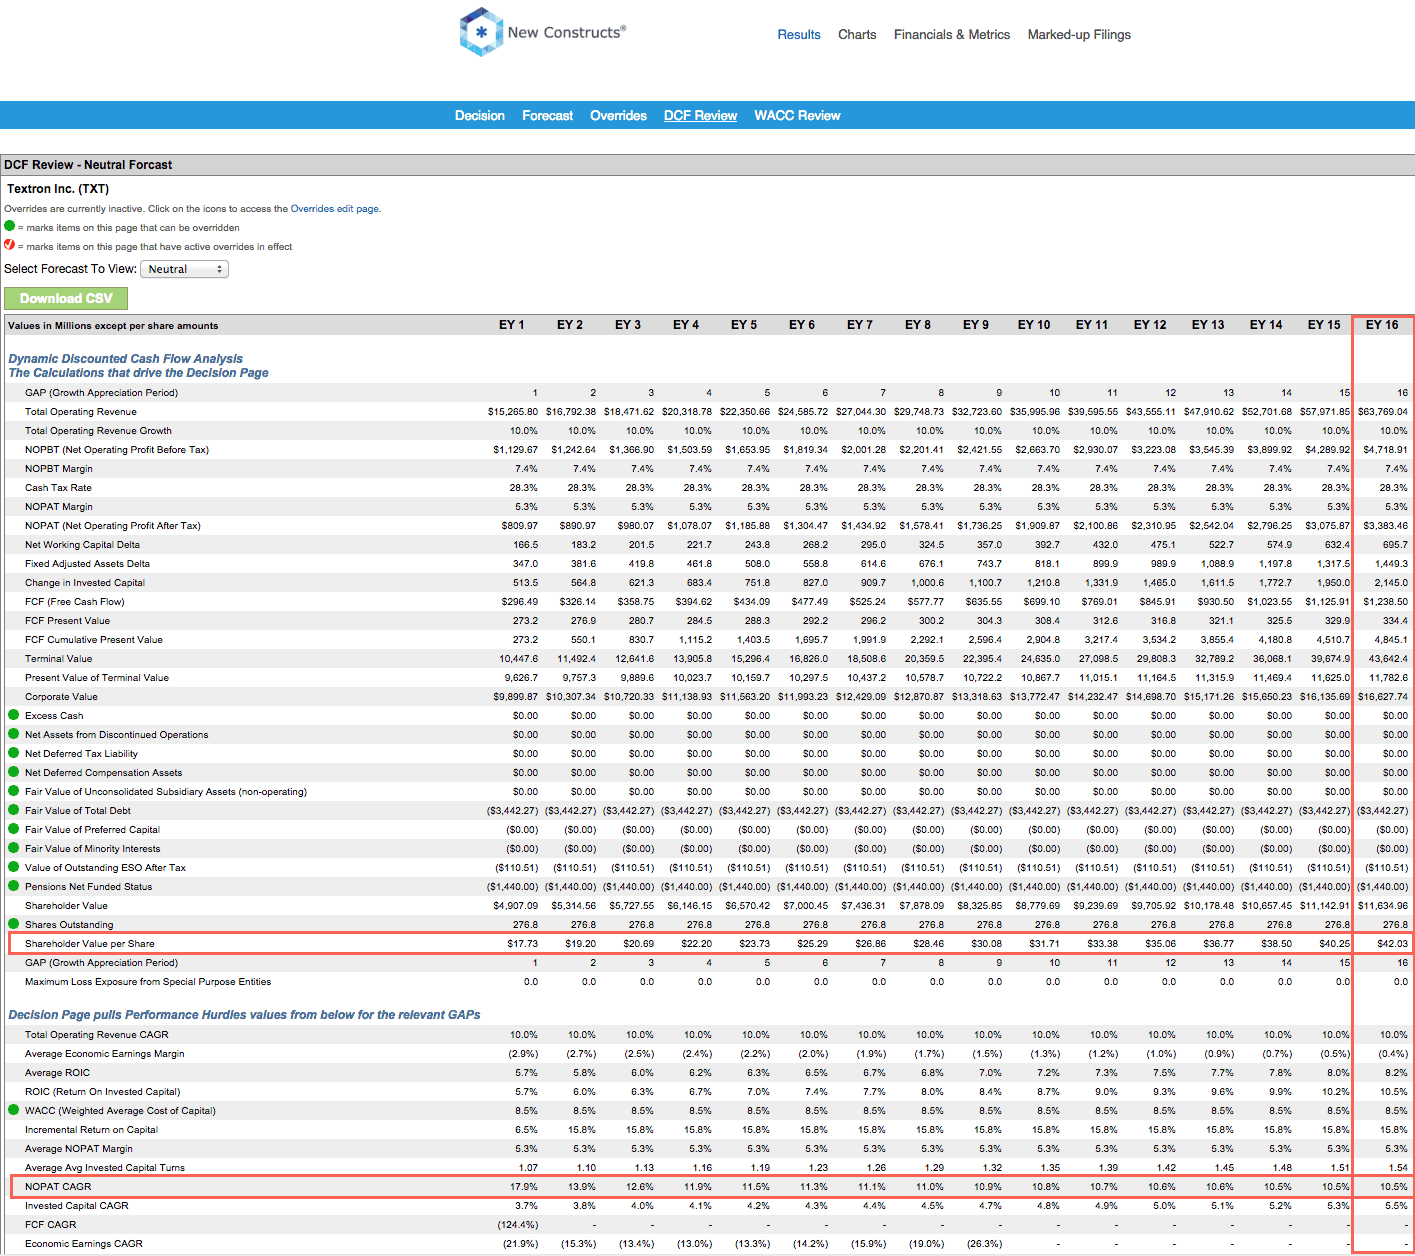The width and height of the screenshot is (1415, 1256).
Task: Click green icon for Fair Value of Preferred Capital
Action: 14,829
